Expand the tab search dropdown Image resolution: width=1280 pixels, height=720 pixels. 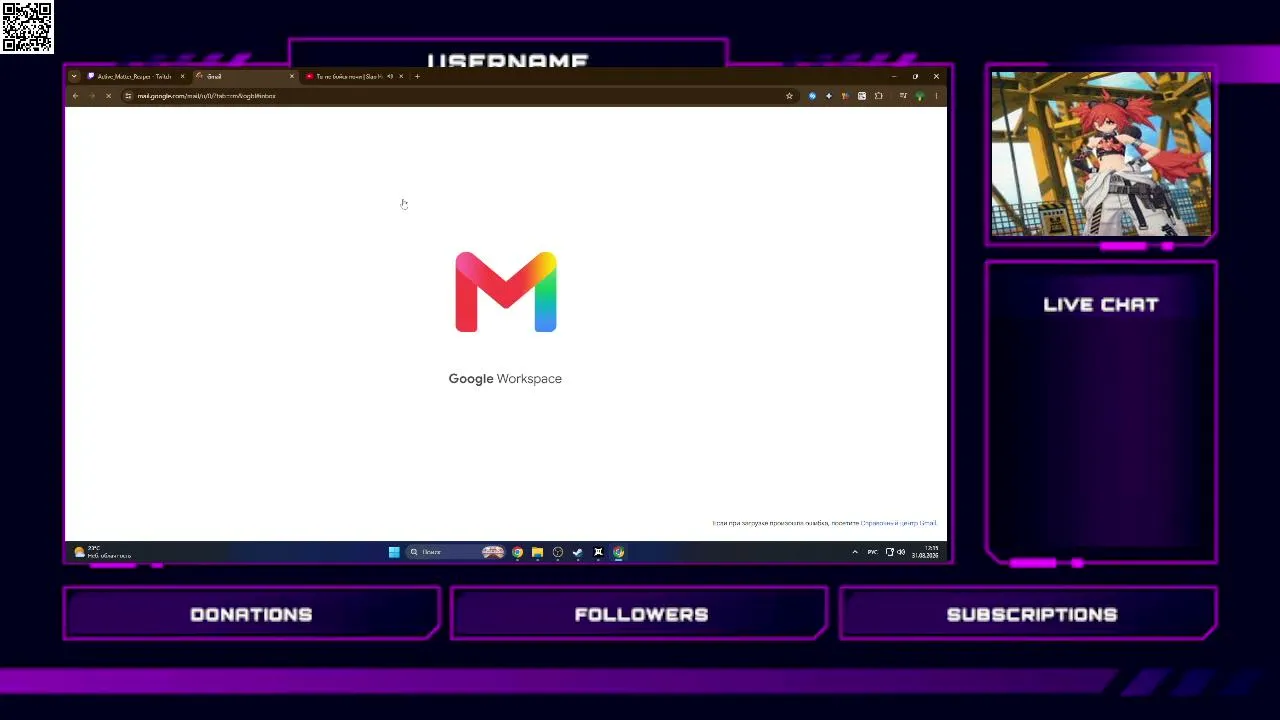click(73, 76)
